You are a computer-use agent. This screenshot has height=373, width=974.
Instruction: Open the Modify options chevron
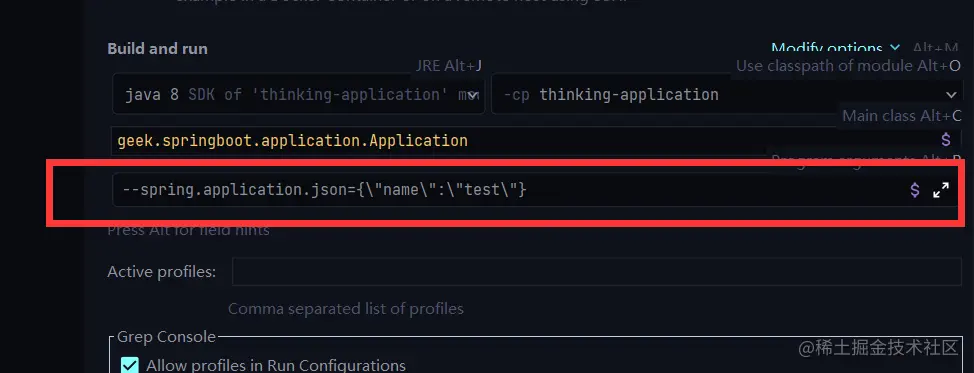point(894,48)
